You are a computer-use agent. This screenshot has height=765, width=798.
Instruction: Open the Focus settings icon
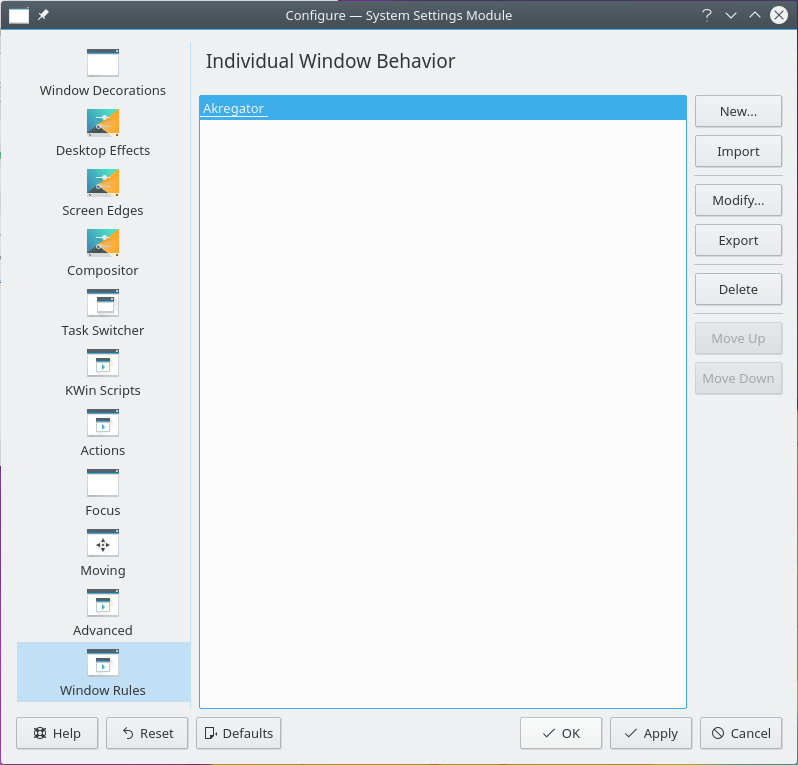(103, 483)
